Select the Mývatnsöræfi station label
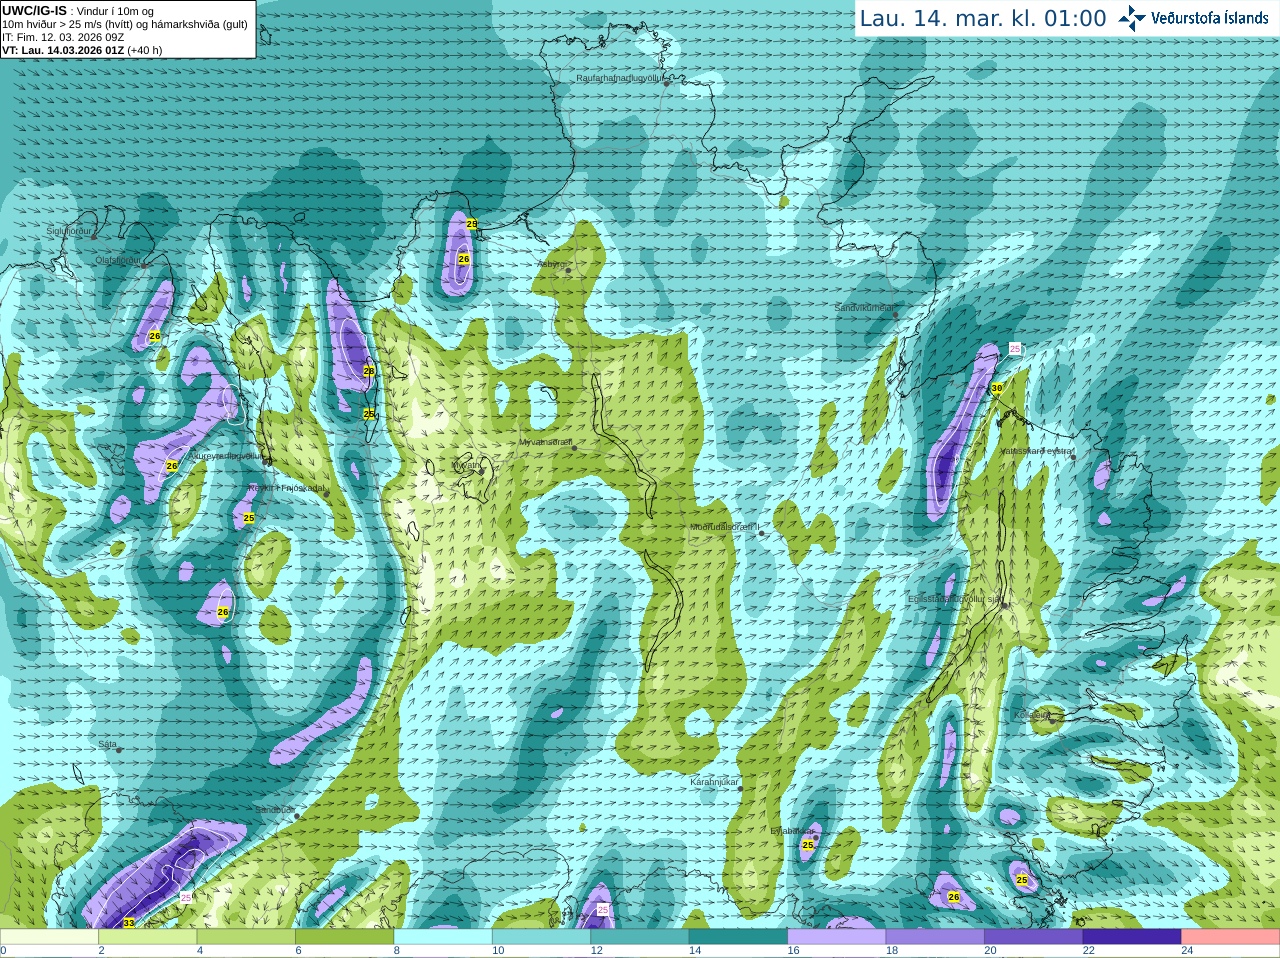Viewport: 1280px width, 958px height. pos(545,442)
